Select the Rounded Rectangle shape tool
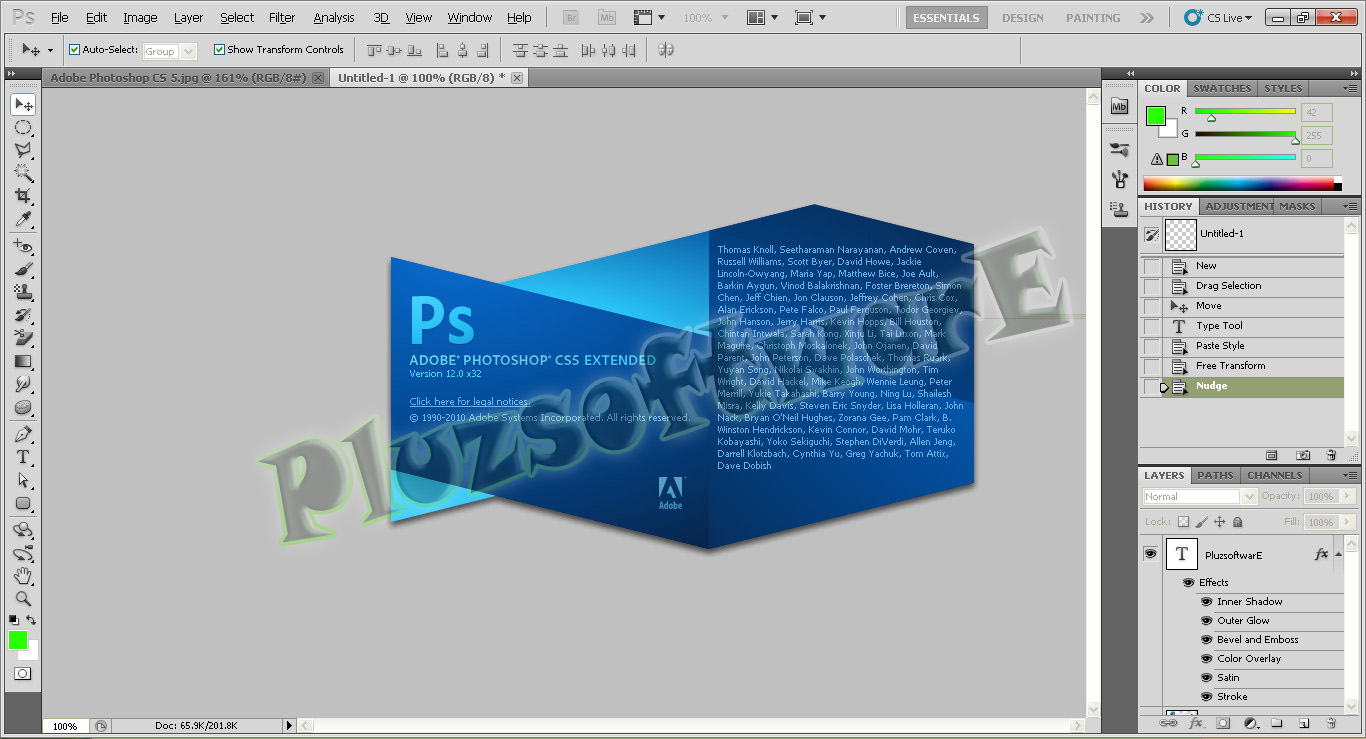Viewport: 1366px width, 739px height. coord(23,503)
